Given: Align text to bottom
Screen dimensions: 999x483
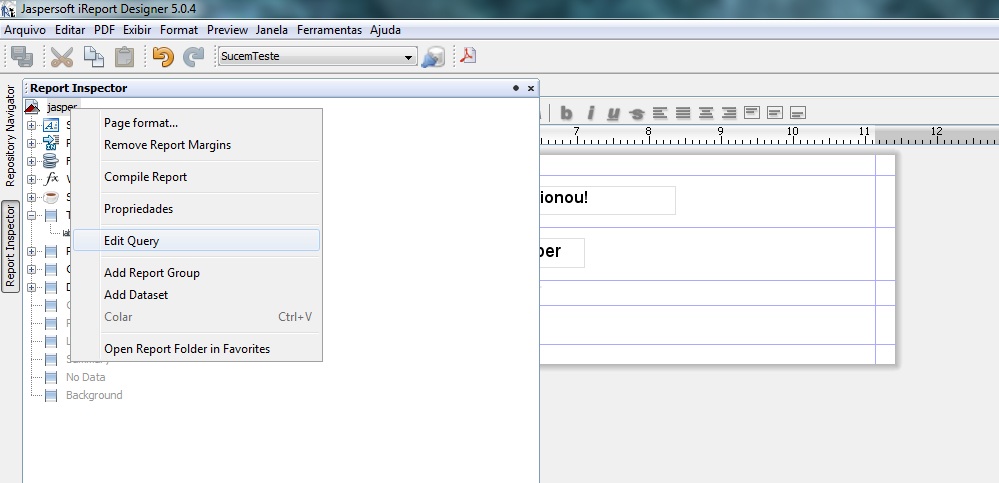Looking at the screenshot, I should click(x=798, y=113).
